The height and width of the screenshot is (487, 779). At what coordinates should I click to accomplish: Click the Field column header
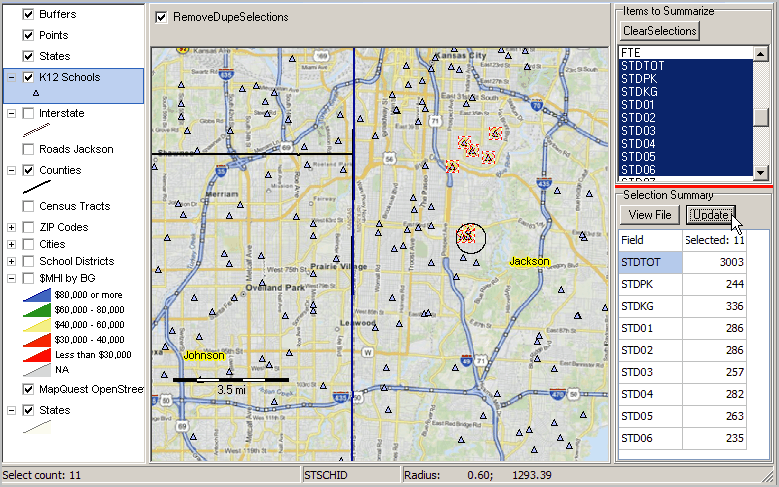click(x=650, y=240)
